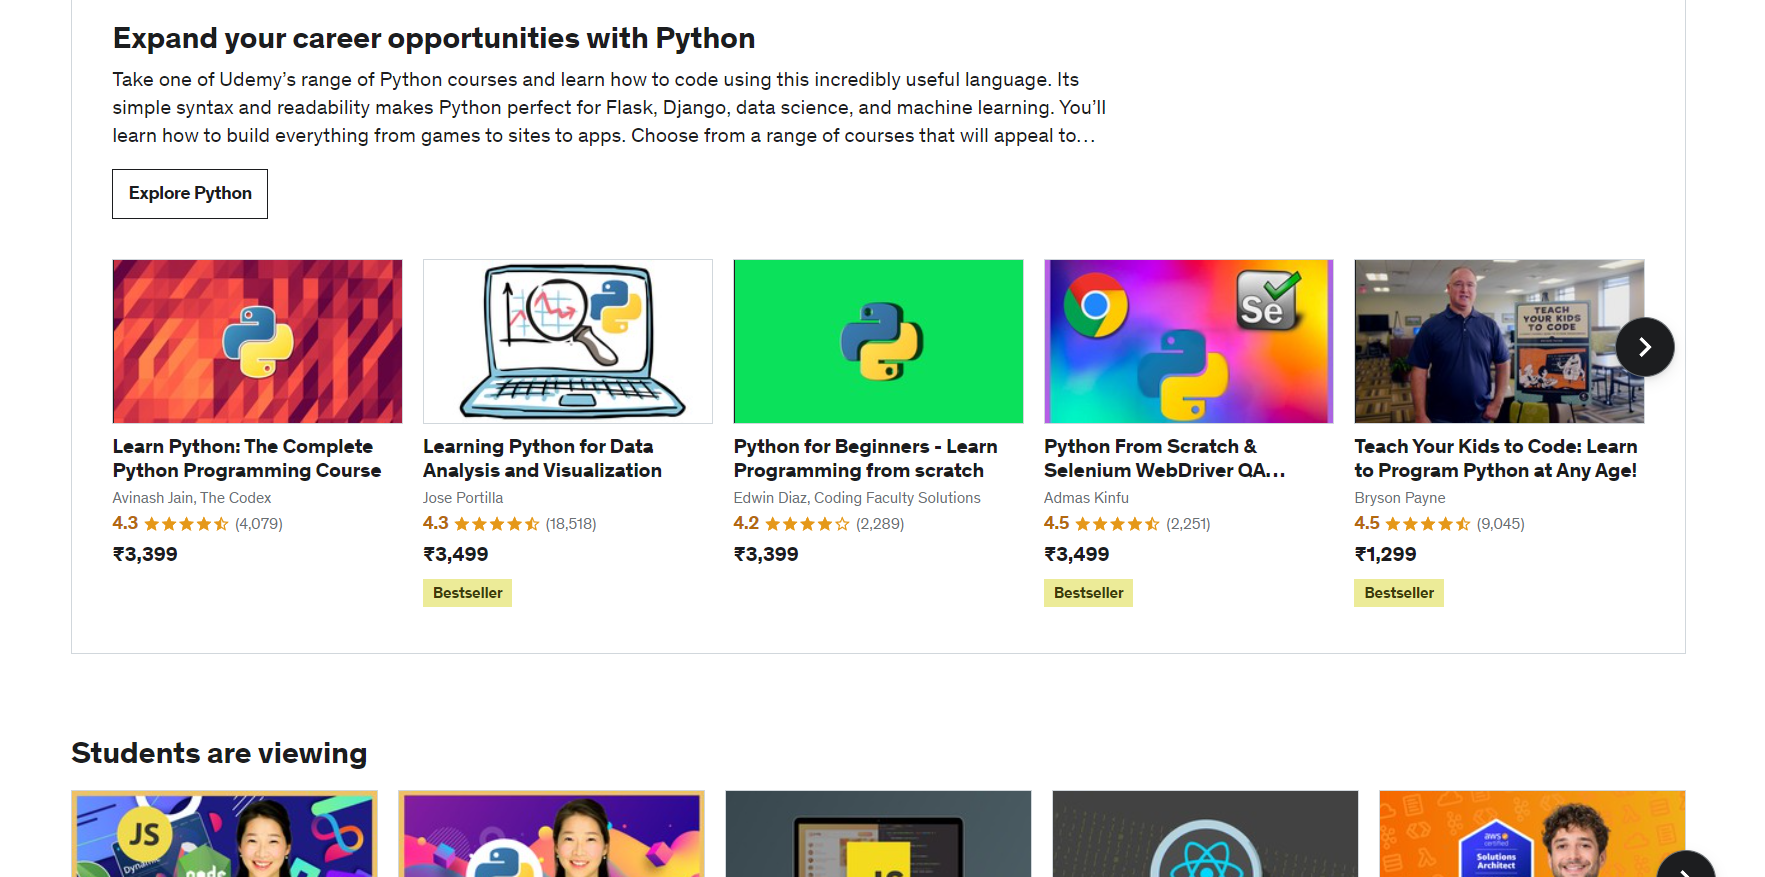This screenshot has width=1765, height=877.
Task: Click the green Python for Beginners thumbnail
Action: pyautogui.click(x=878, y=341)
